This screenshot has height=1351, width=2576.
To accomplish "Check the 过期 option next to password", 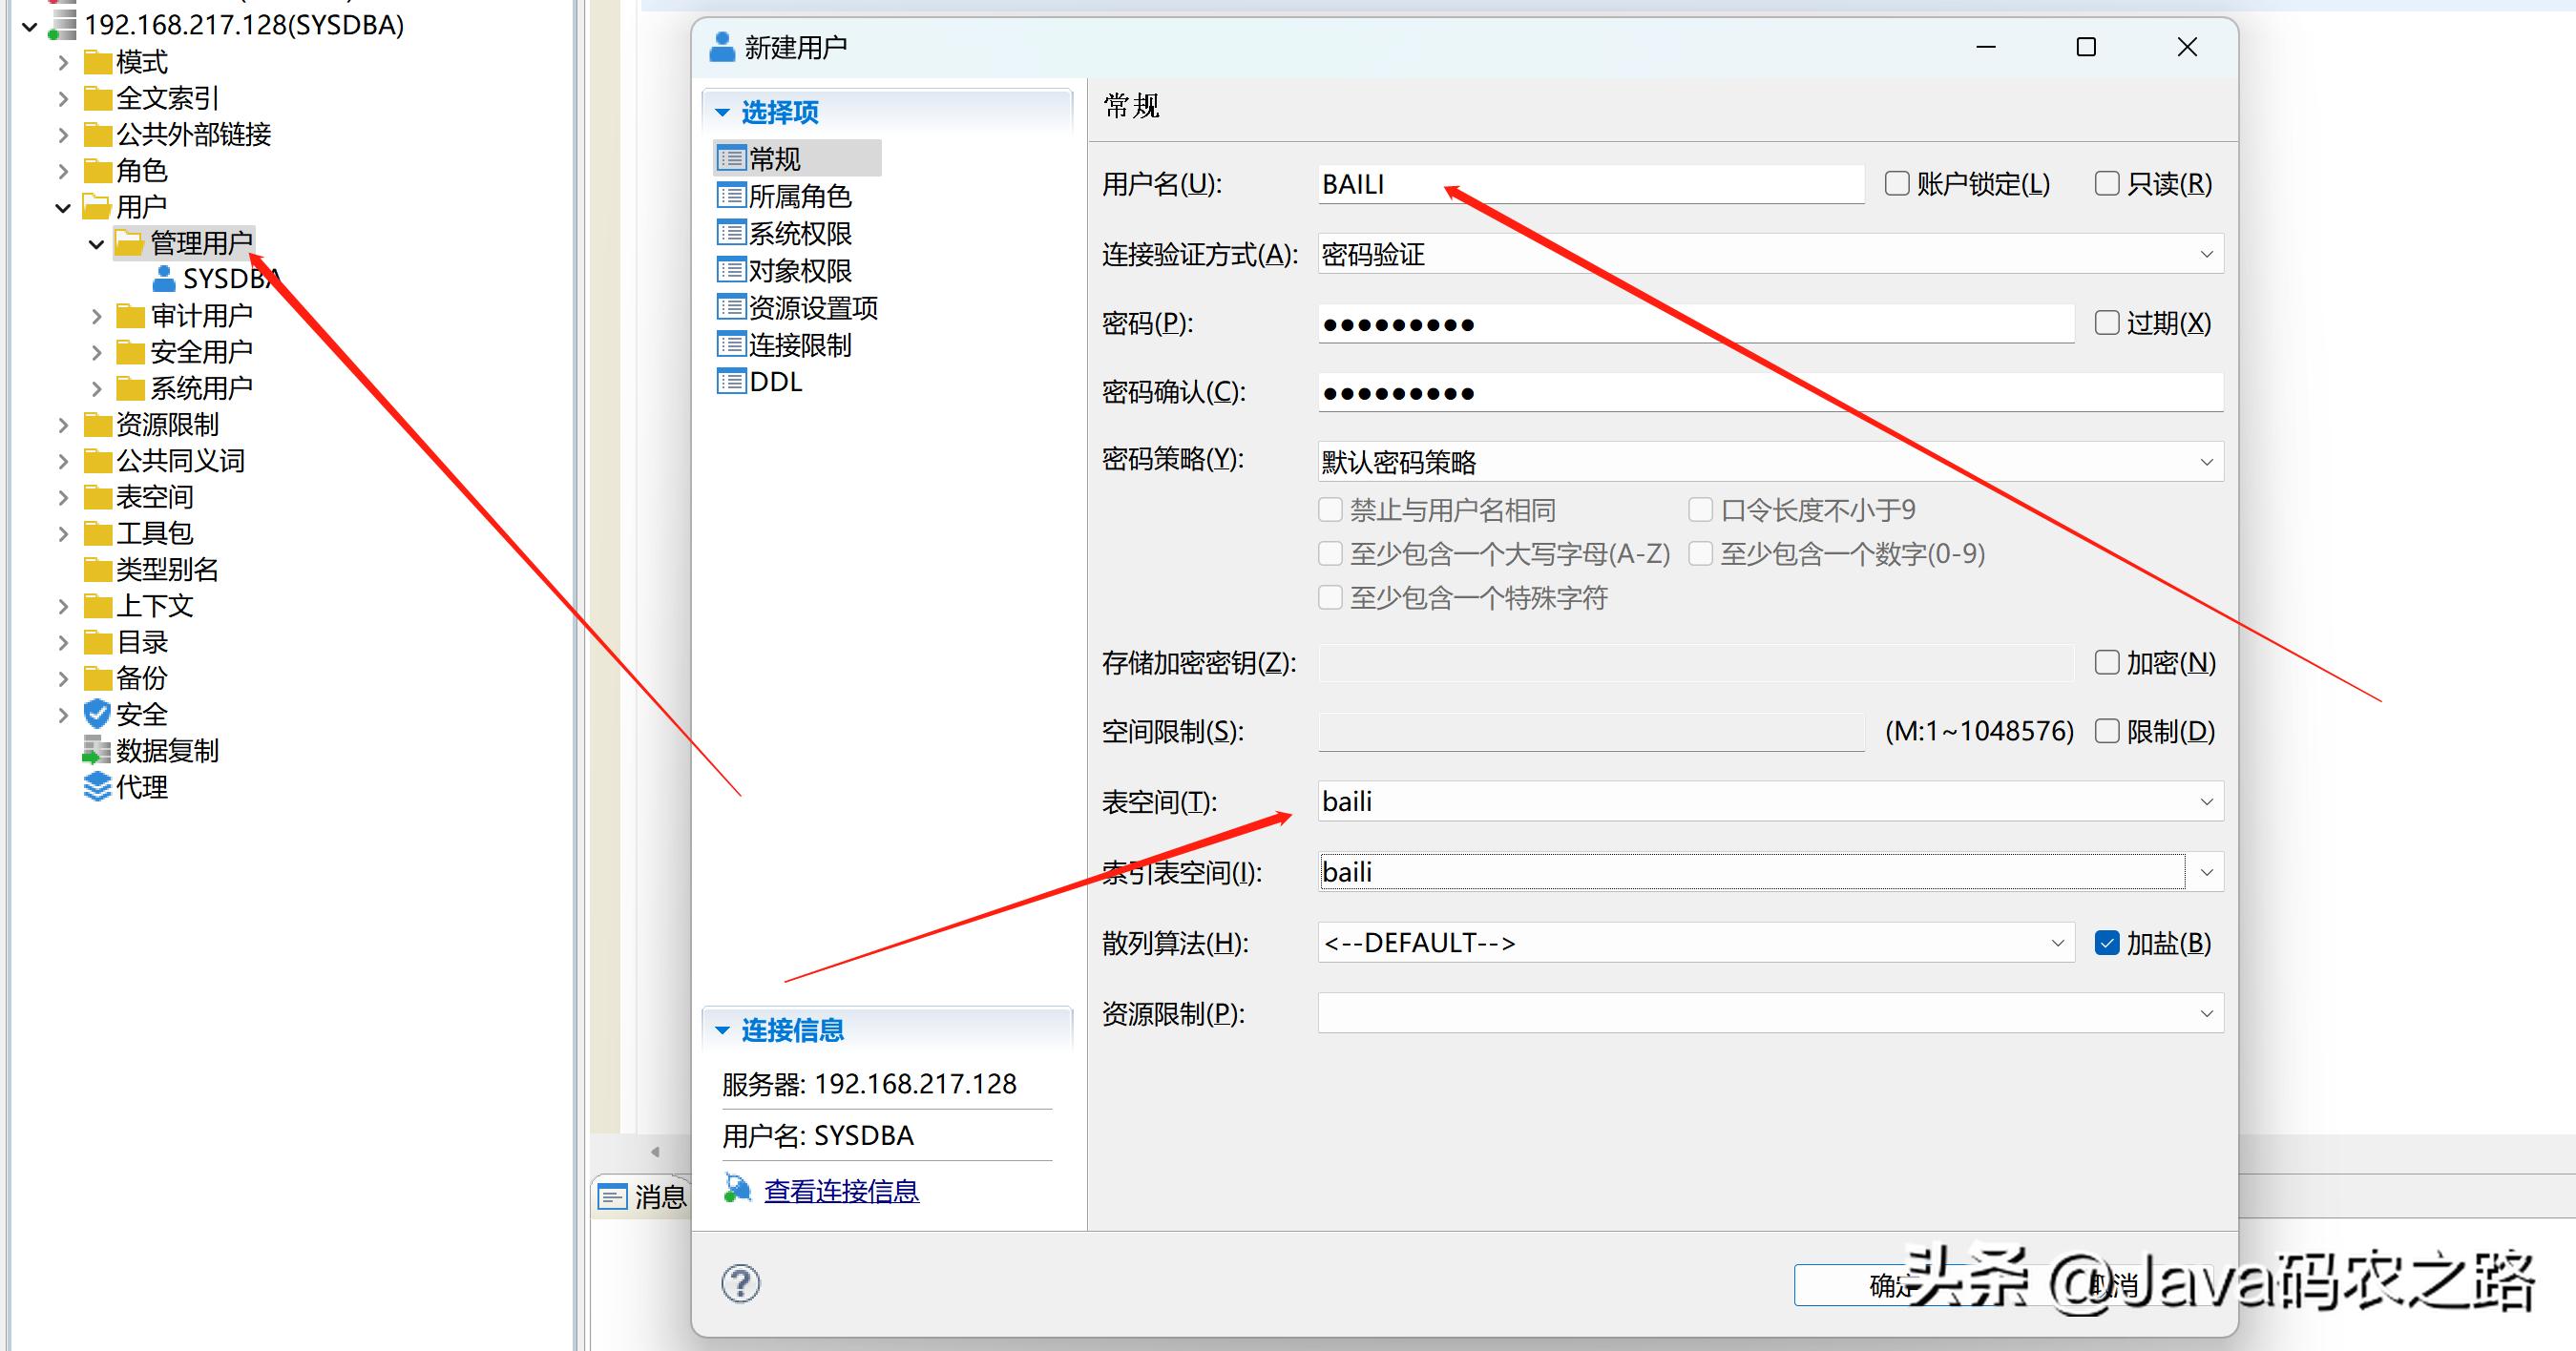I will [2108, 322].
